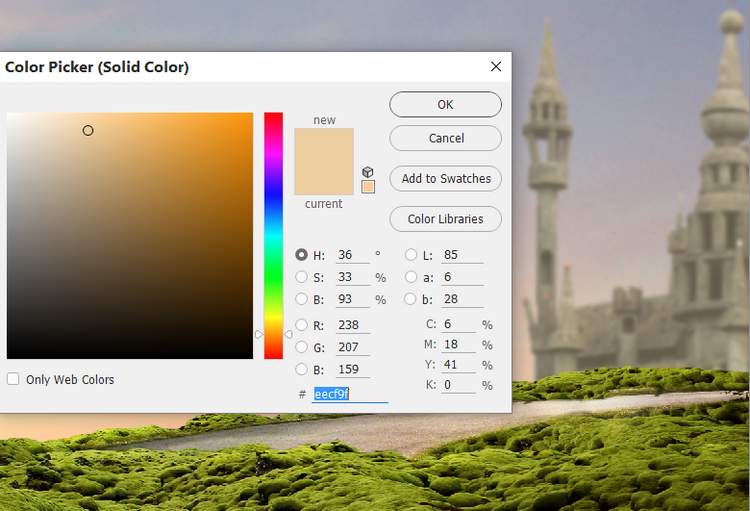Click the small web-safe color swatch

point(368,187)
